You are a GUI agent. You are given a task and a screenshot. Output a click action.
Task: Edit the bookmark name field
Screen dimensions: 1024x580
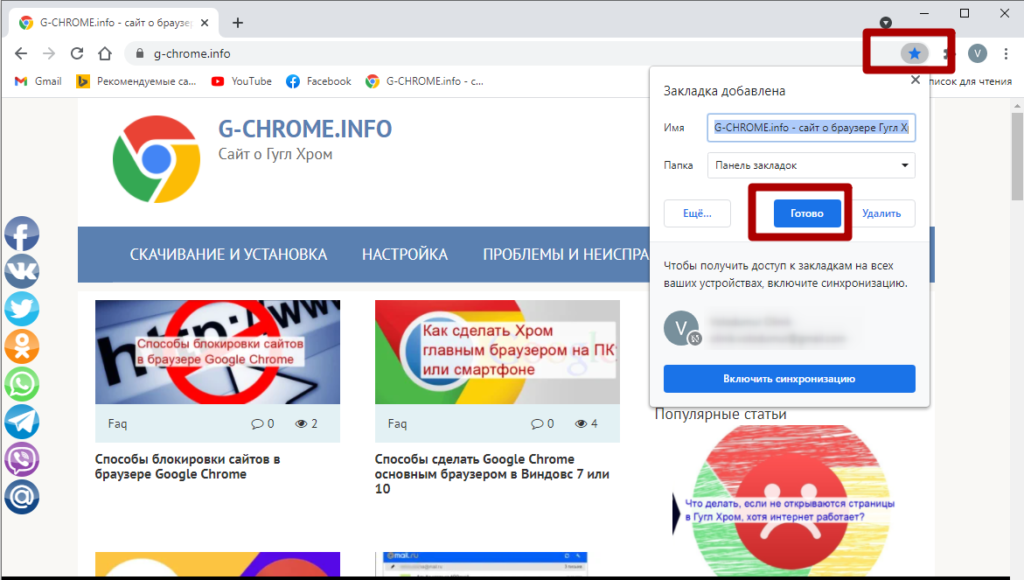(811, 127)
